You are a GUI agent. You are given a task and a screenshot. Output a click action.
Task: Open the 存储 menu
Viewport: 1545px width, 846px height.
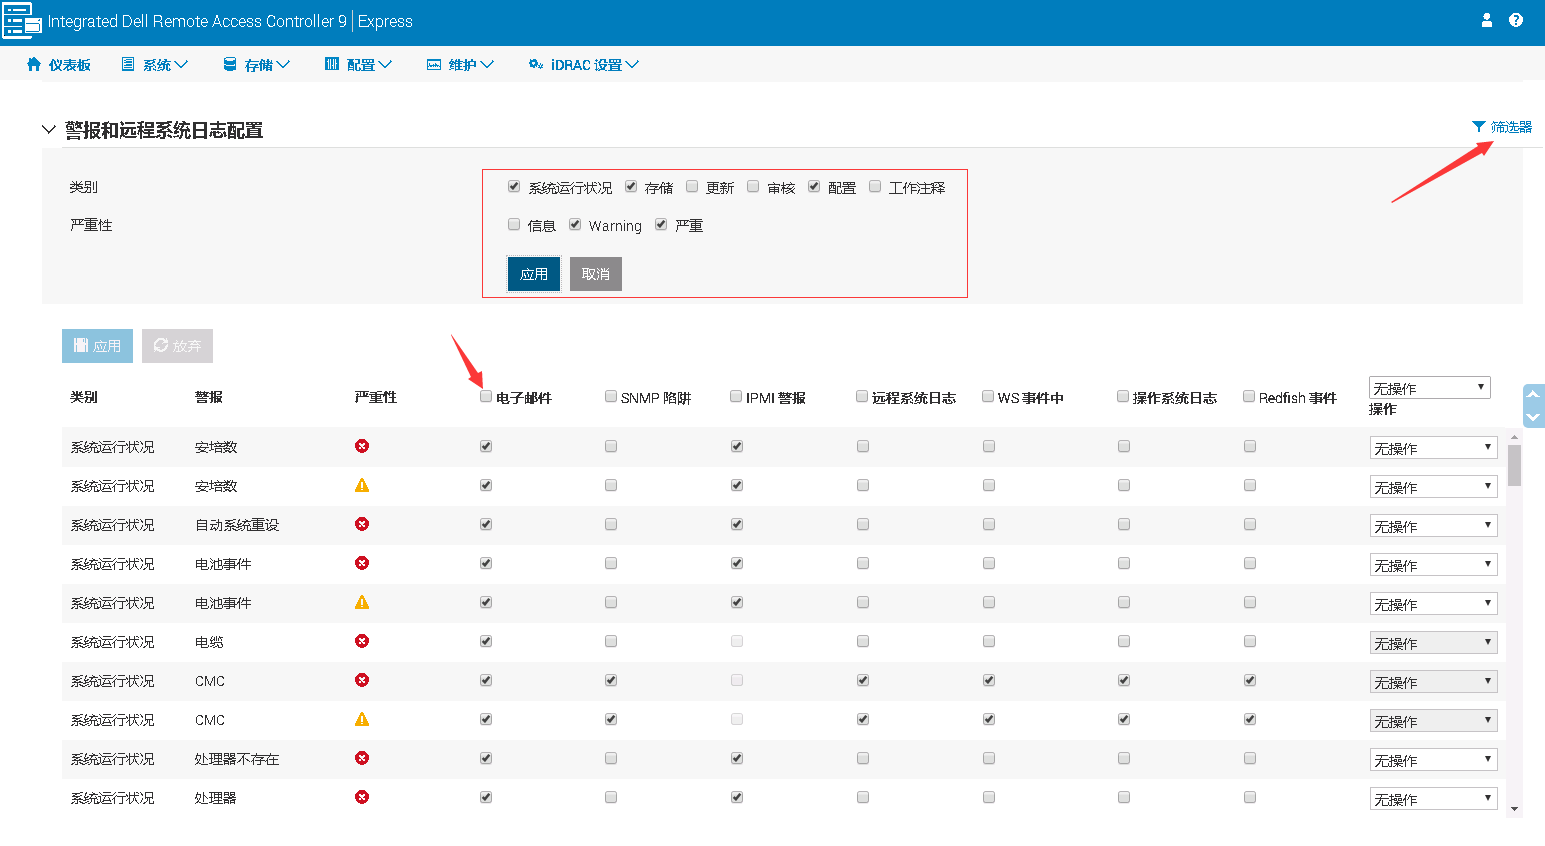point(257,64)
